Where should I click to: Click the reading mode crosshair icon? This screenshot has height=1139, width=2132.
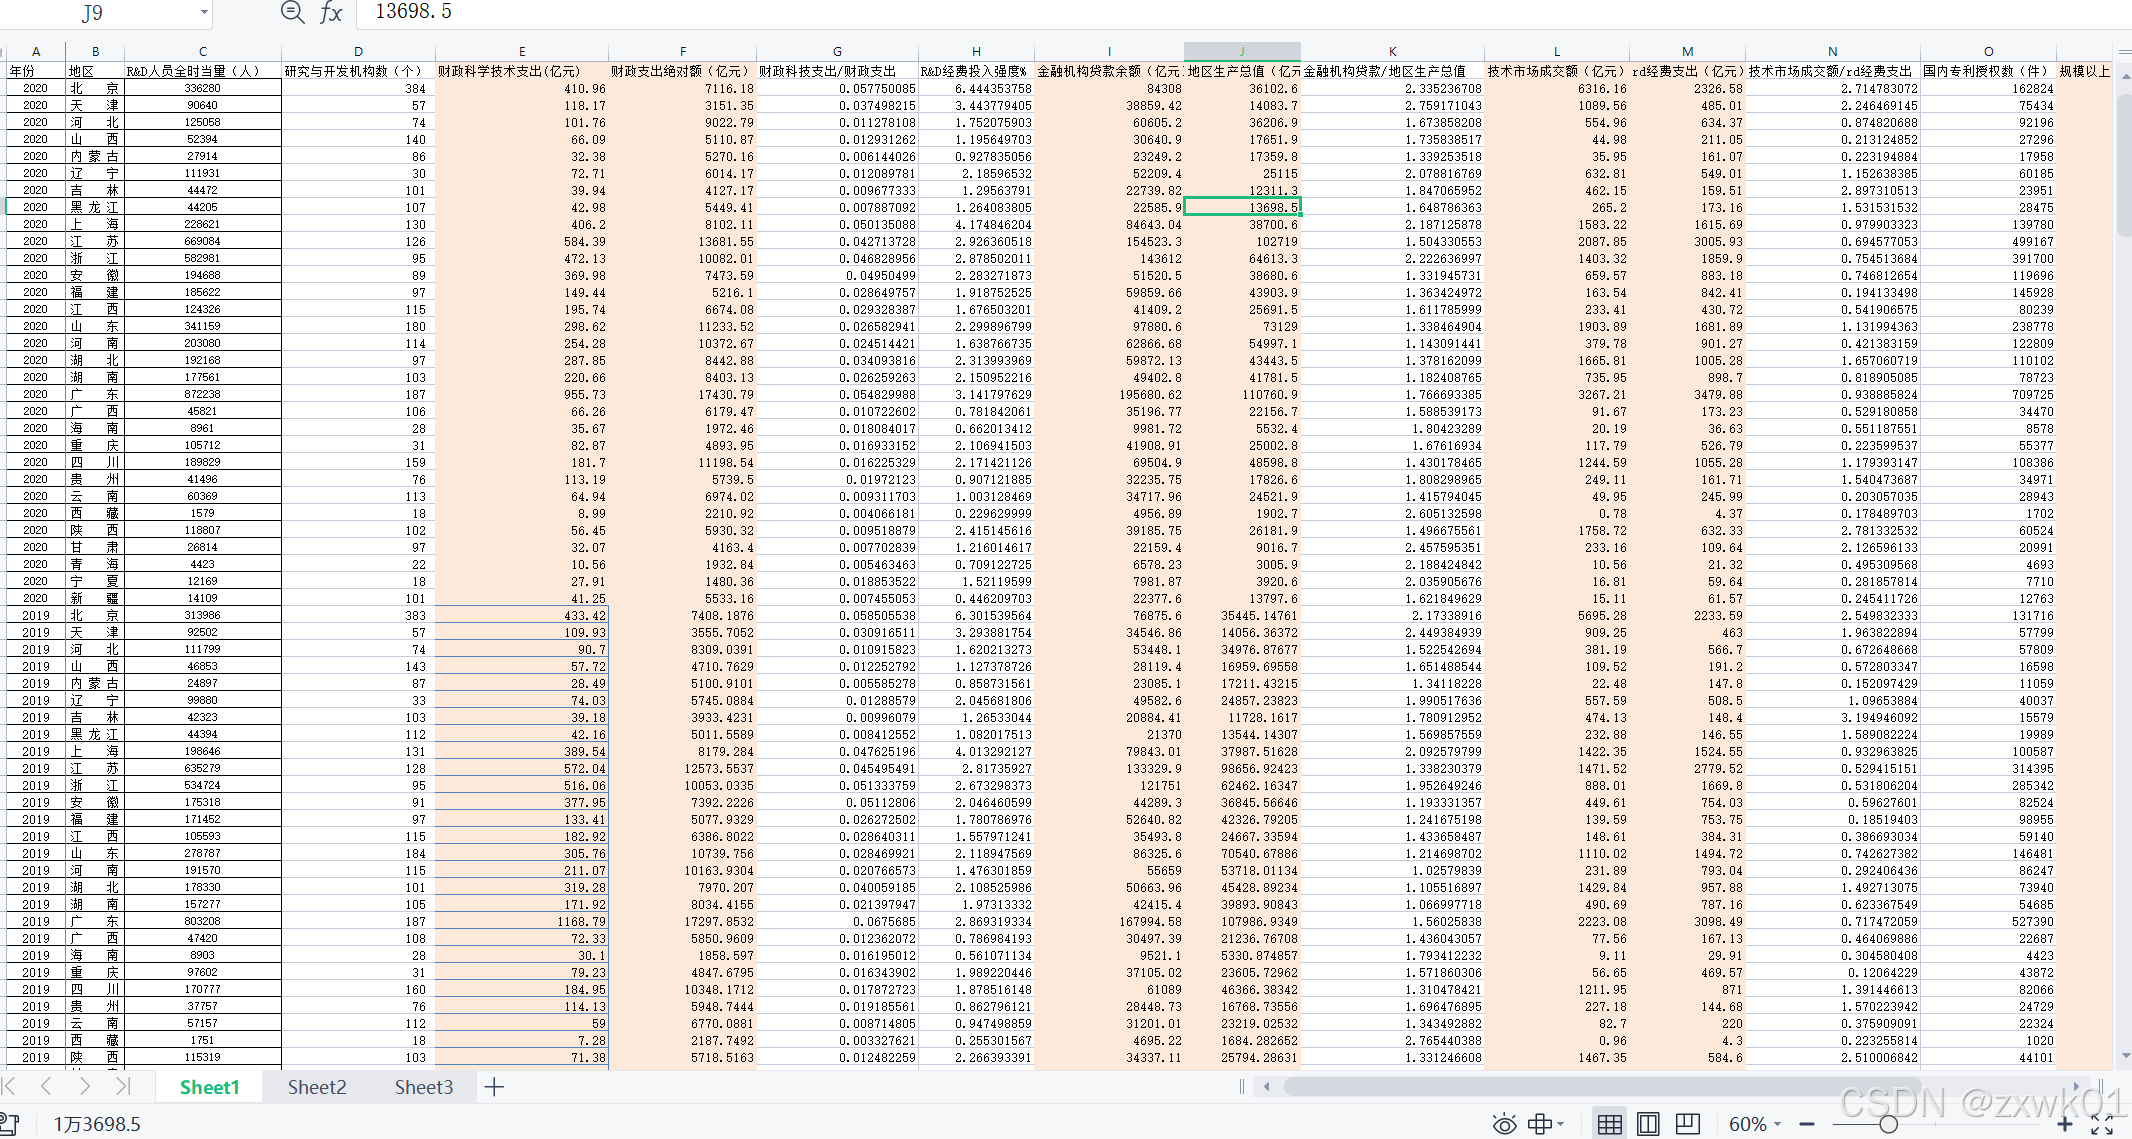[x=1539, y=1124]
